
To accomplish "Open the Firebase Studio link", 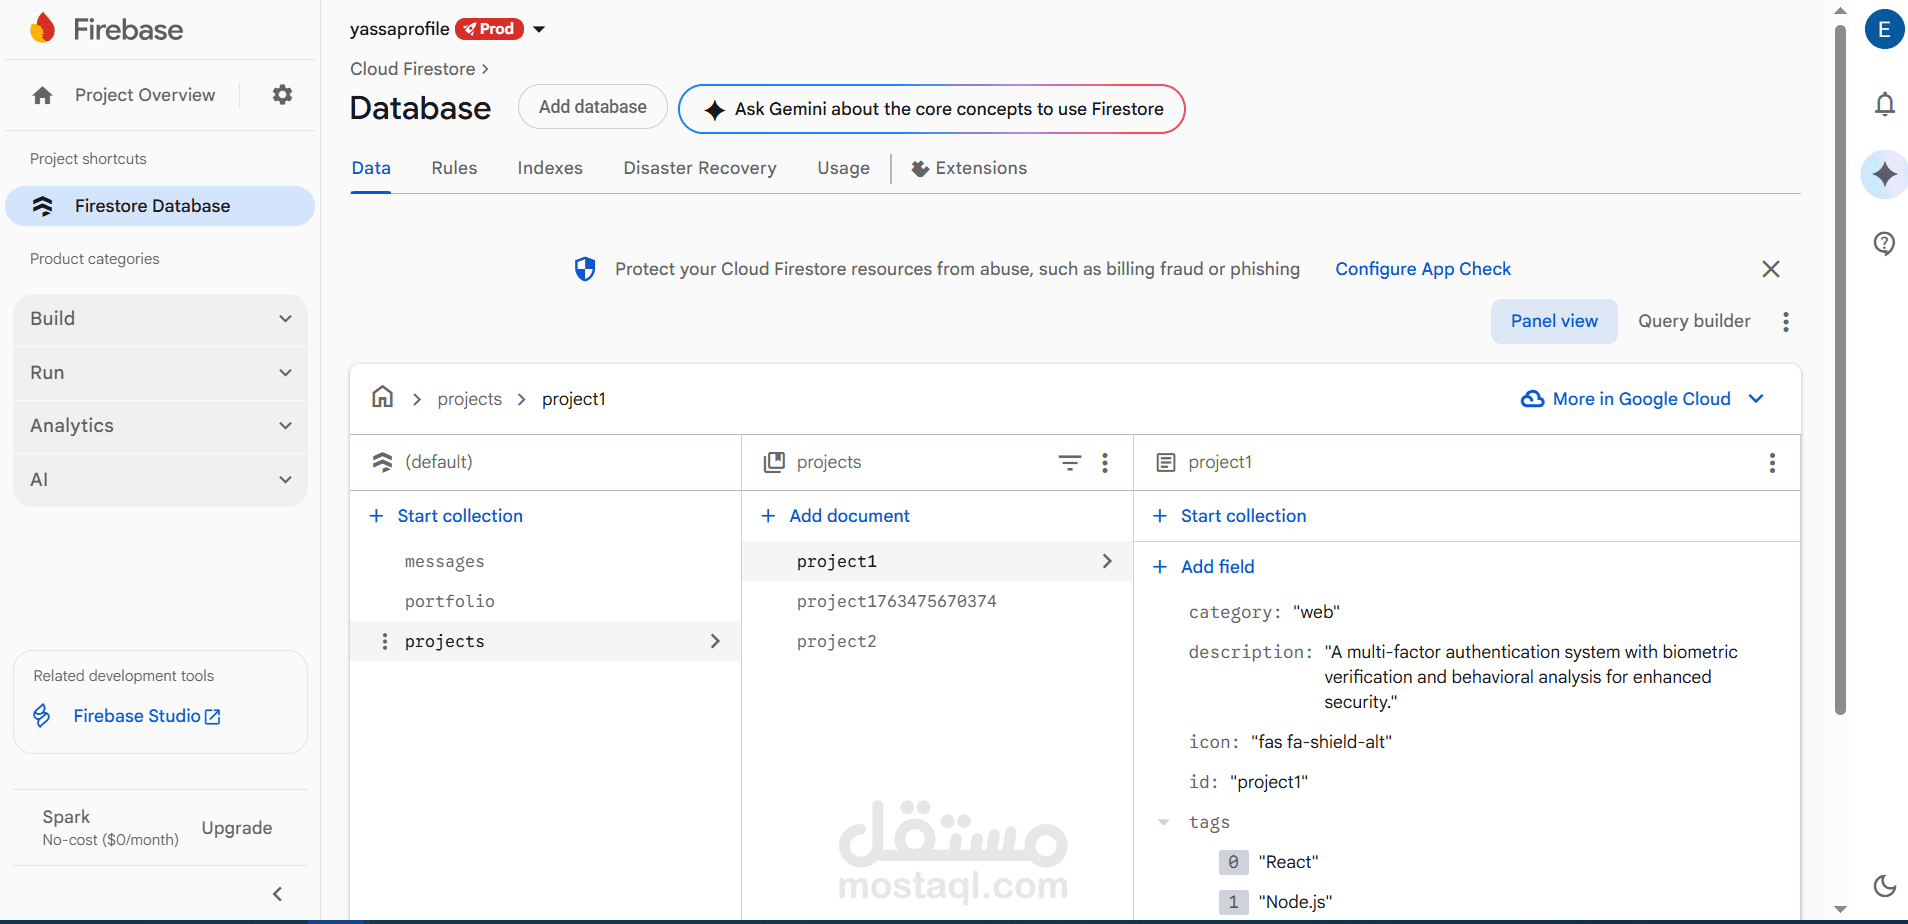I will tap(146, 716).
